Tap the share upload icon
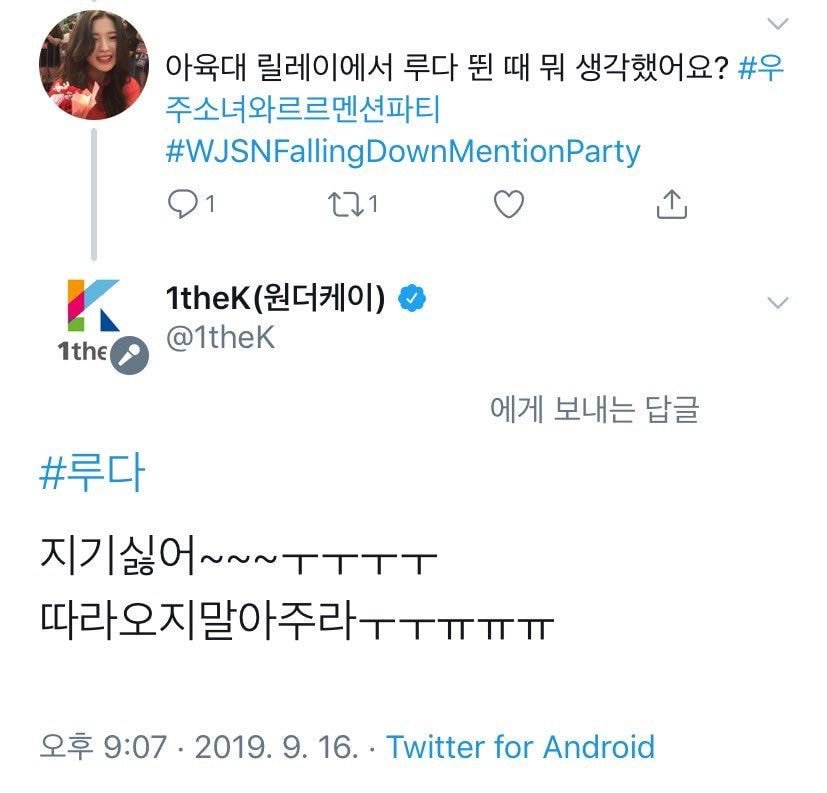 [x=672, y=204]
